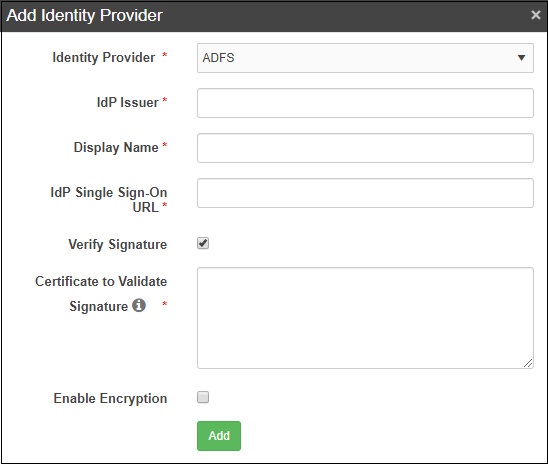The height and width of the screenshot is (464, 548).
Task: Open the Identity Provider ADFS combo box
Action: click(365, 58)
